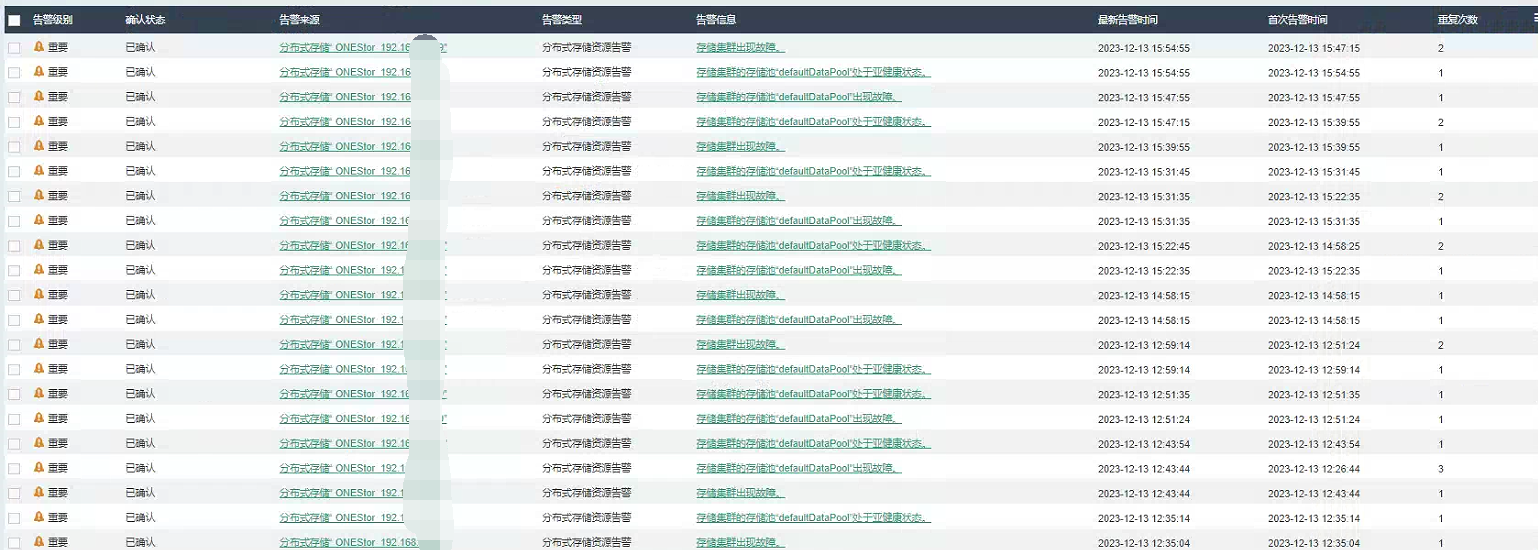The height and width of the screenshot is (550, 1538).
Task: Click the bell icon for the 12:35:14 alarm row
Action: [x=39, y=517]
